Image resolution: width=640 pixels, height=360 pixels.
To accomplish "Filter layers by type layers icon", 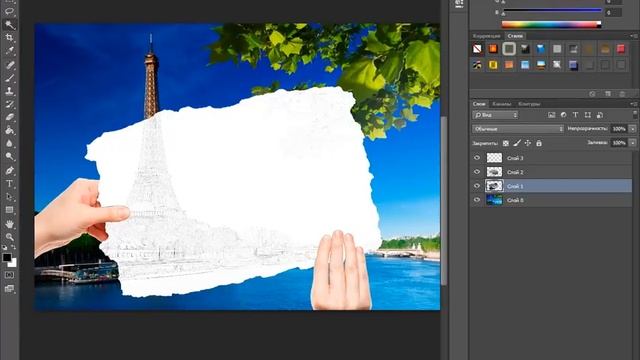I will [575, 115].
